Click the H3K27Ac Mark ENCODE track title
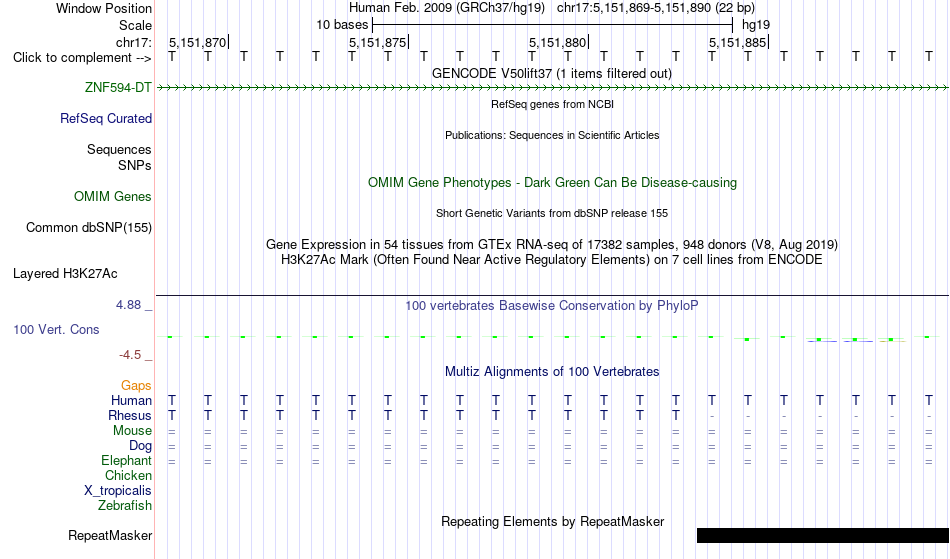Viewport: 950px width, 559px height. point(552,260)
